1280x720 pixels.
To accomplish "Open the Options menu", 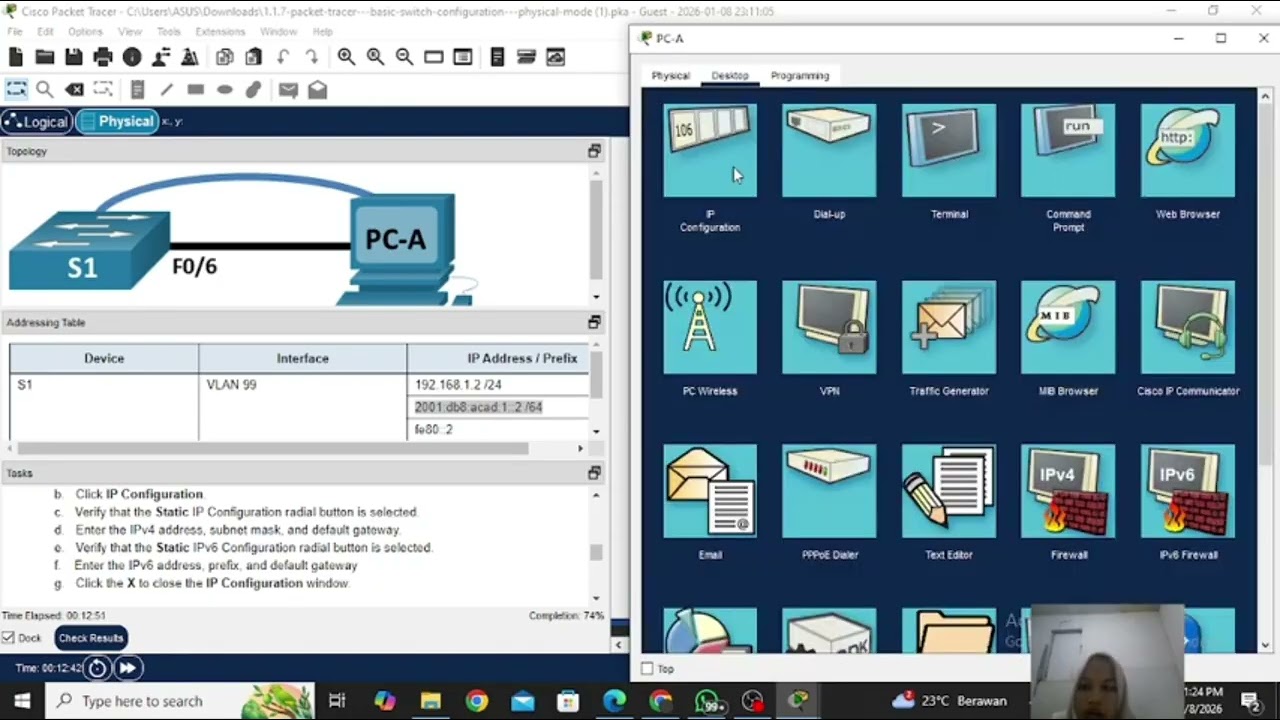I will pos(85,32).
